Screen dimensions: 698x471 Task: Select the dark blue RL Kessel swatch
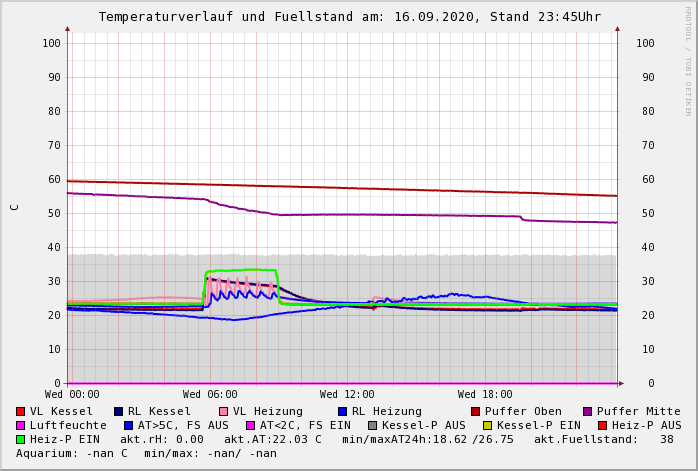pos(118,412)
